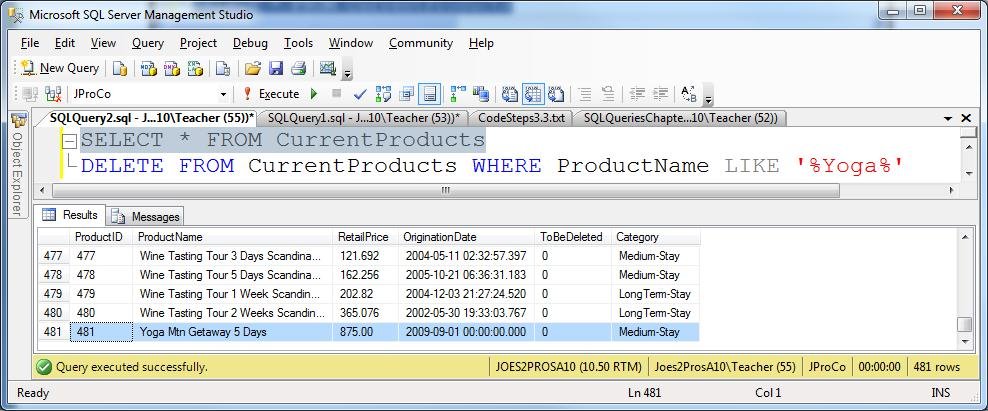Open the active files list dropdown arrow
Screen dimensions: 988x411
coord(948,118)
